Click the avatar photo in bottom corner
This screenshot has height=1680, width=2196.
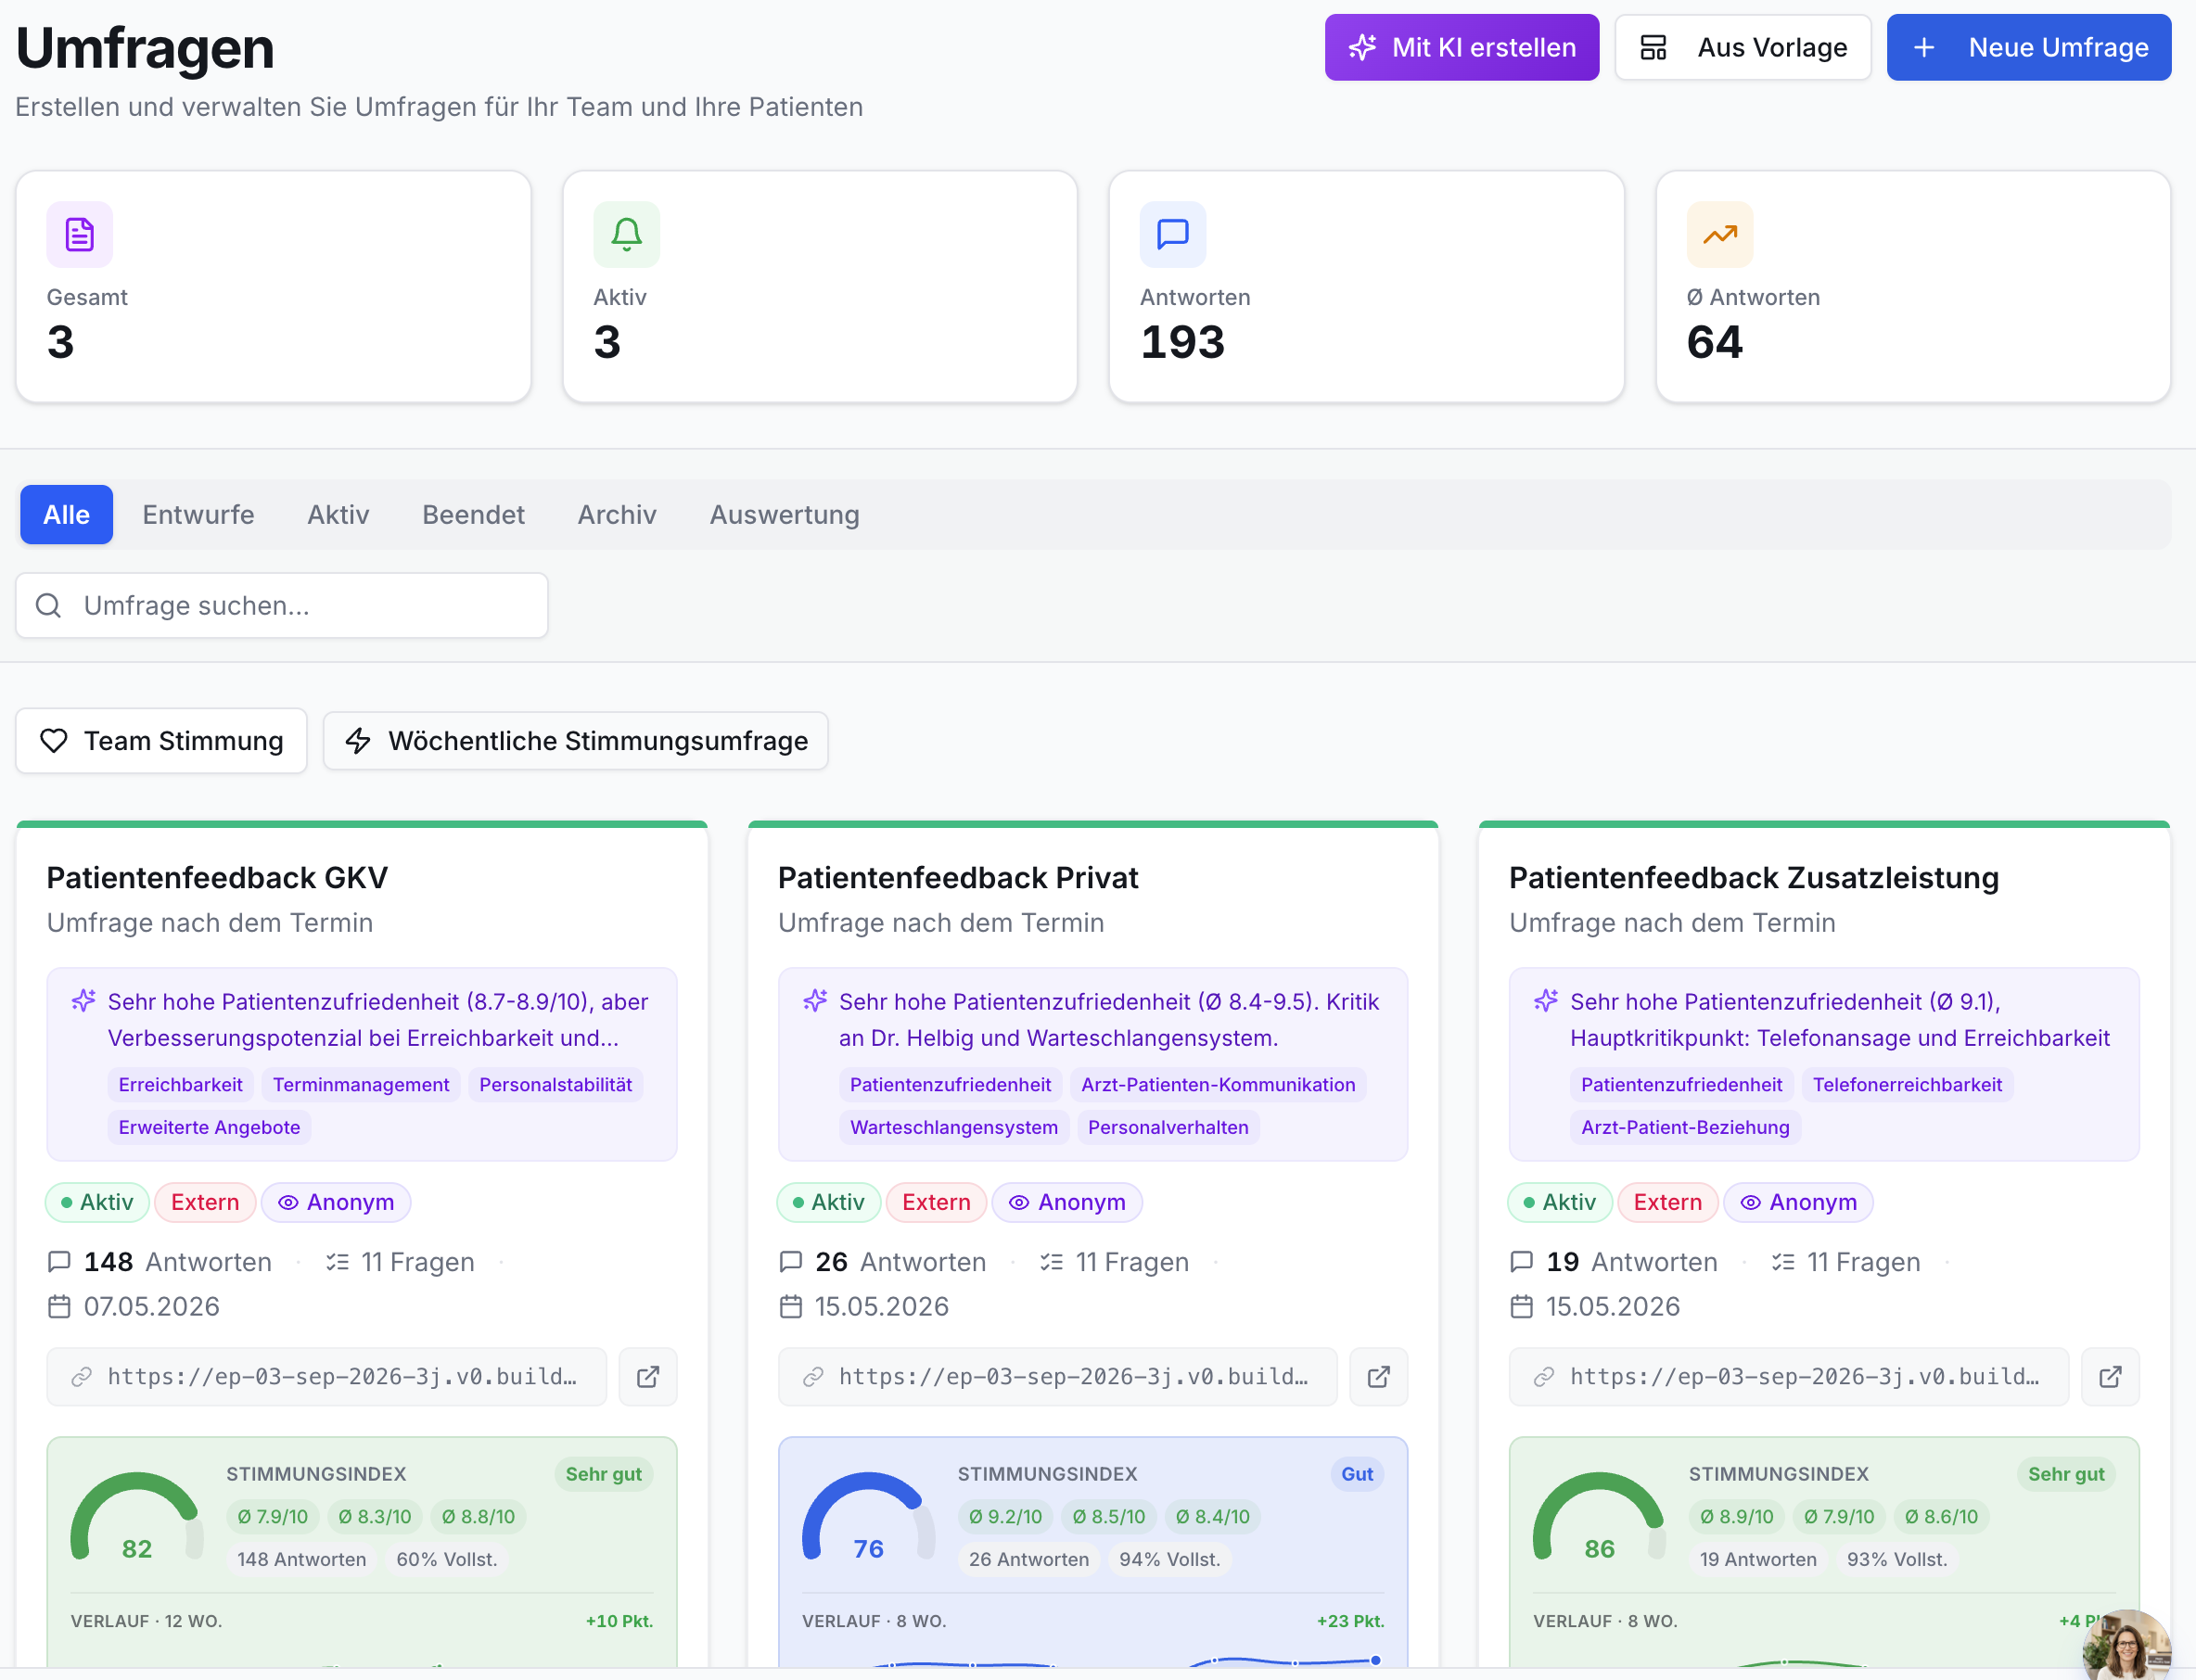[x=2127, y=1645]
